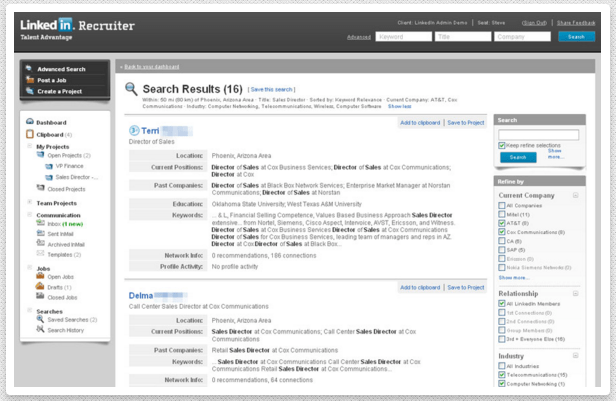Click the Templates envelope icon
The width and height of the screenshot is (616, 401).
click(40, 254)
